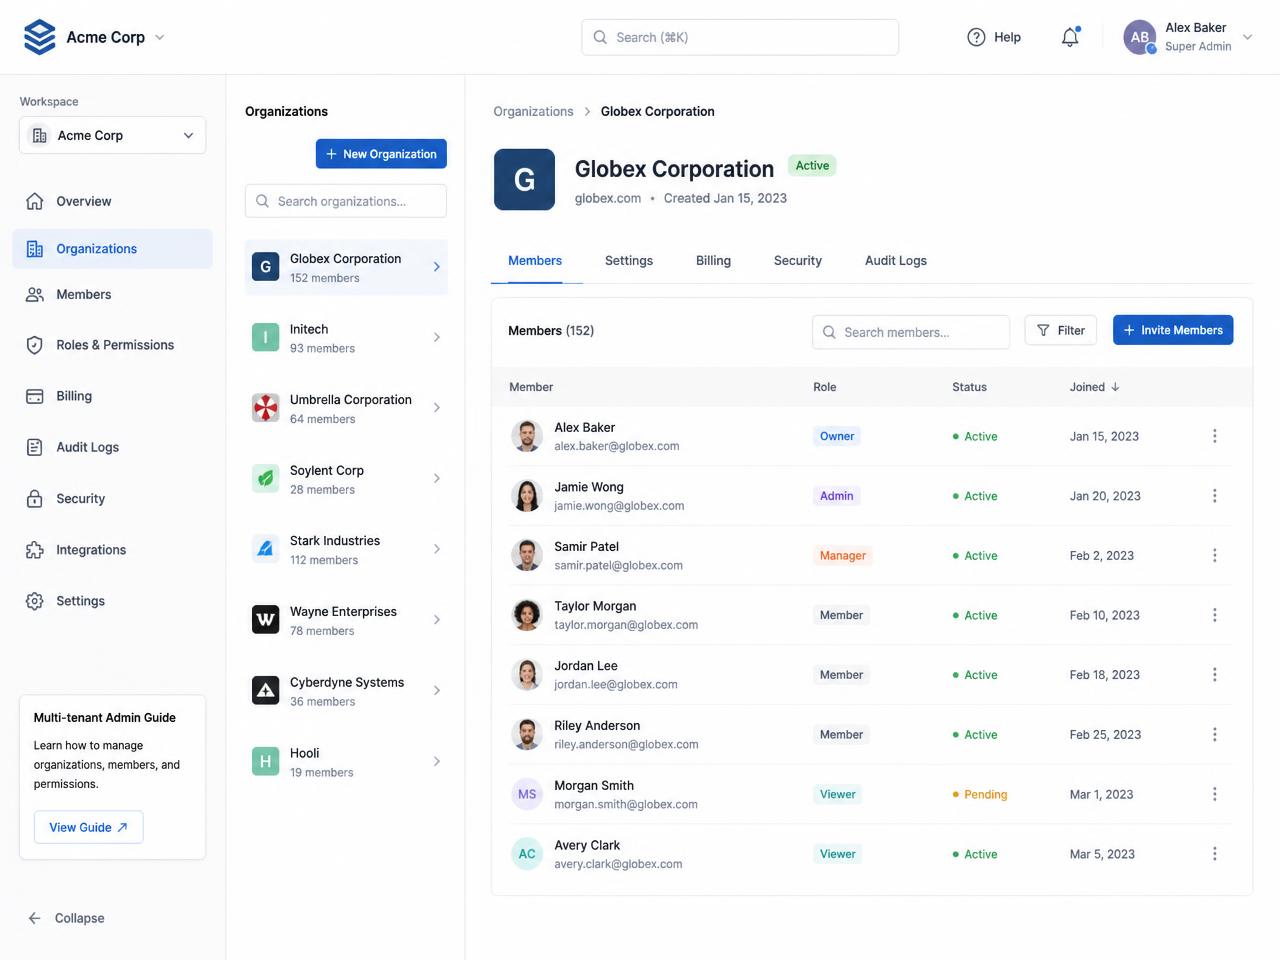The height and width of the screenshot is (960, 1280).
Task: Click Avery Clark's AC avatar
Action: point(527,854)
